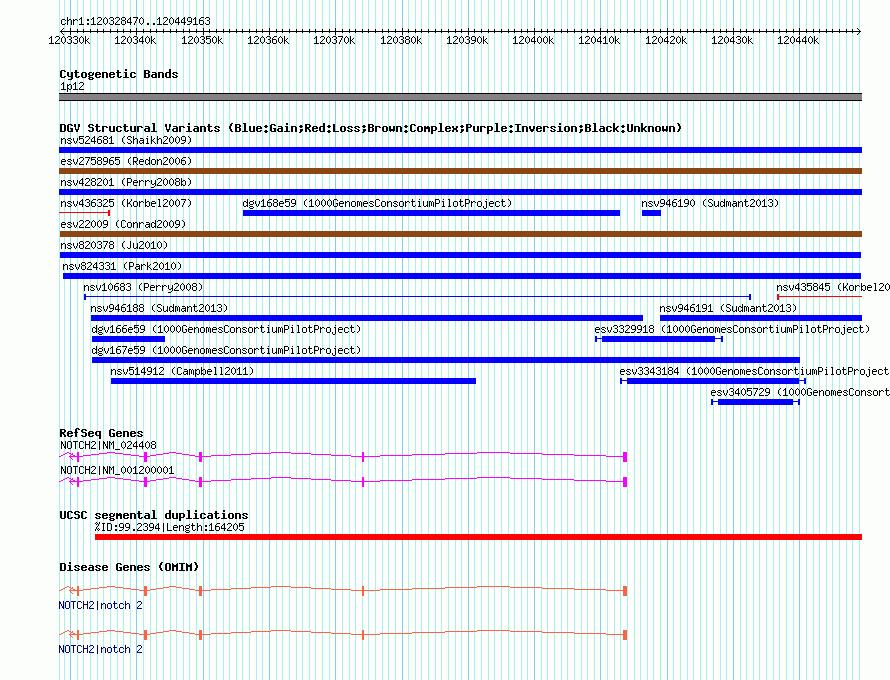Image resolution: width=890 pixels, height=680 pixels.
Task: Click the nsv824331 (Park2010) variant label
Action: point(122,266)
